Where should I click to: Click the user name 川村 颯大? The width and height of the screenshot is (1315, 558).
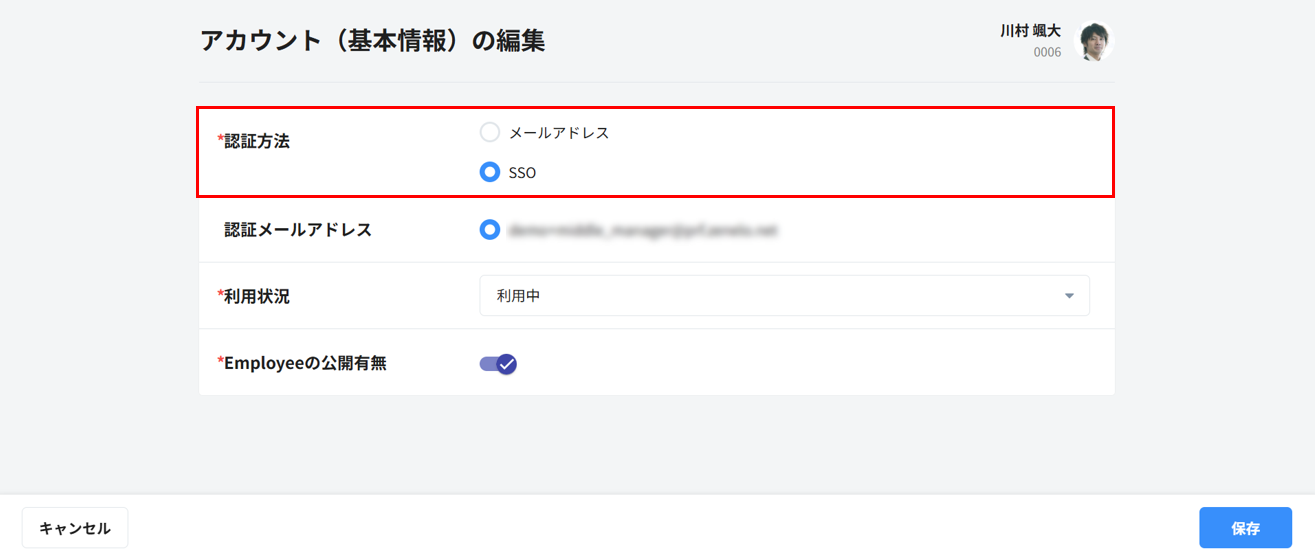point(1030,31)
